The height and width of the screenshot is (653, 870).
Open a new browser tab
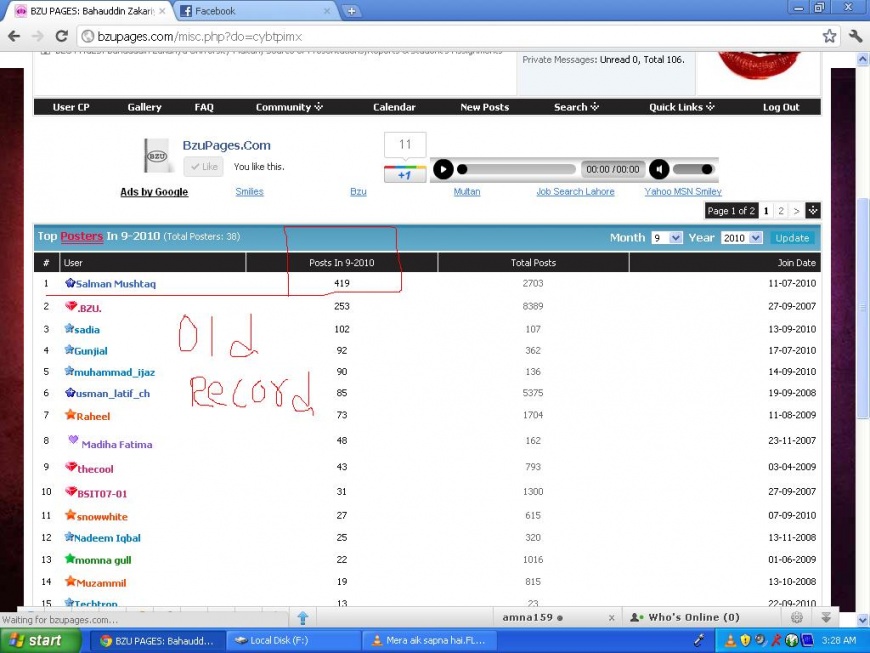tap(351, 11)
